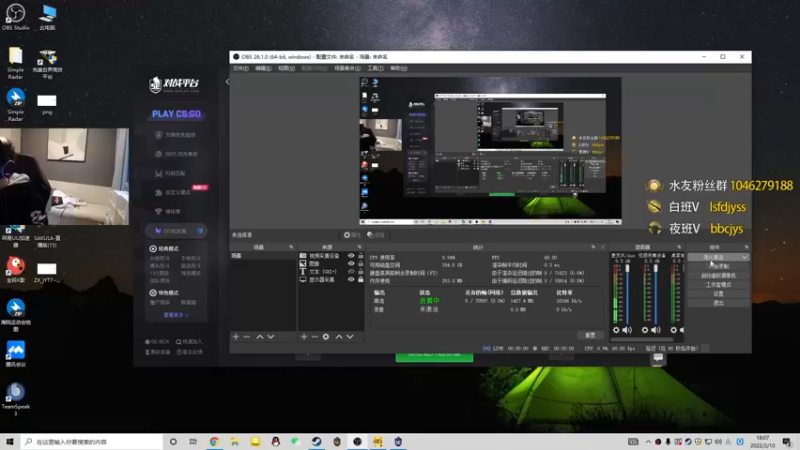Pop out the Controls dock panel

click(746, 247)
